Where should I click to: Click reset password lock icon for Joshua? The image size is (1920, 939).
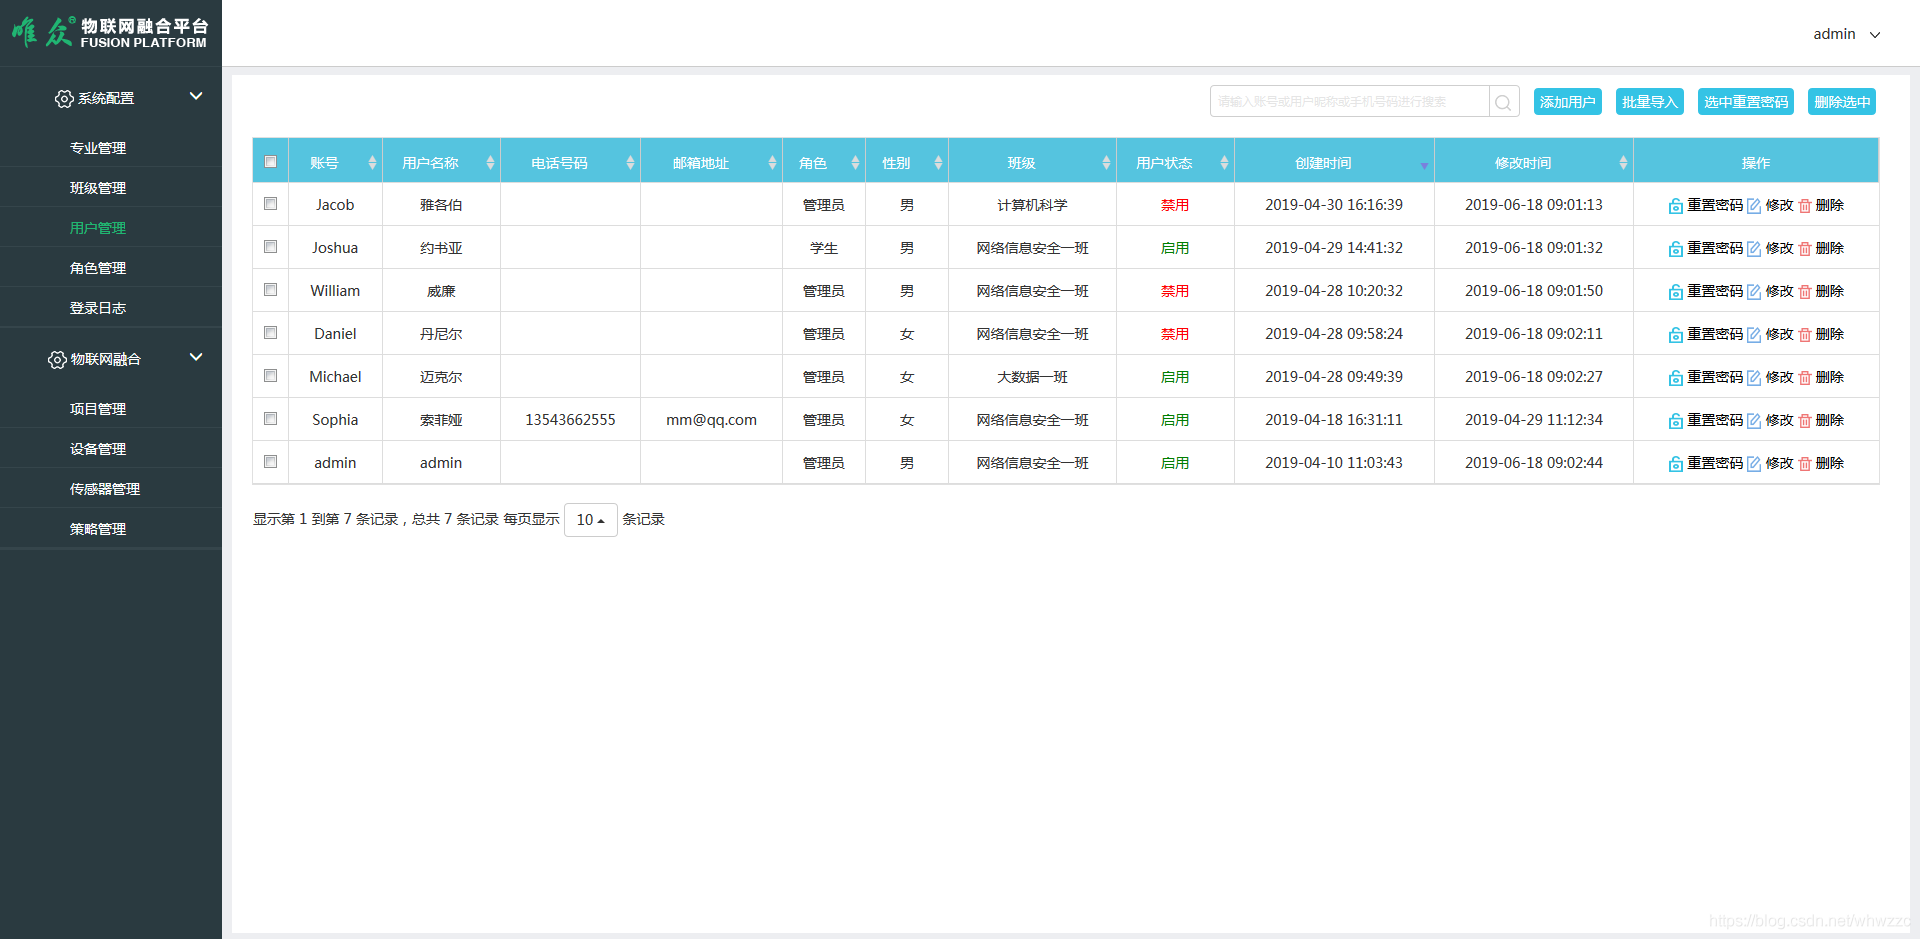[1675, 249]
